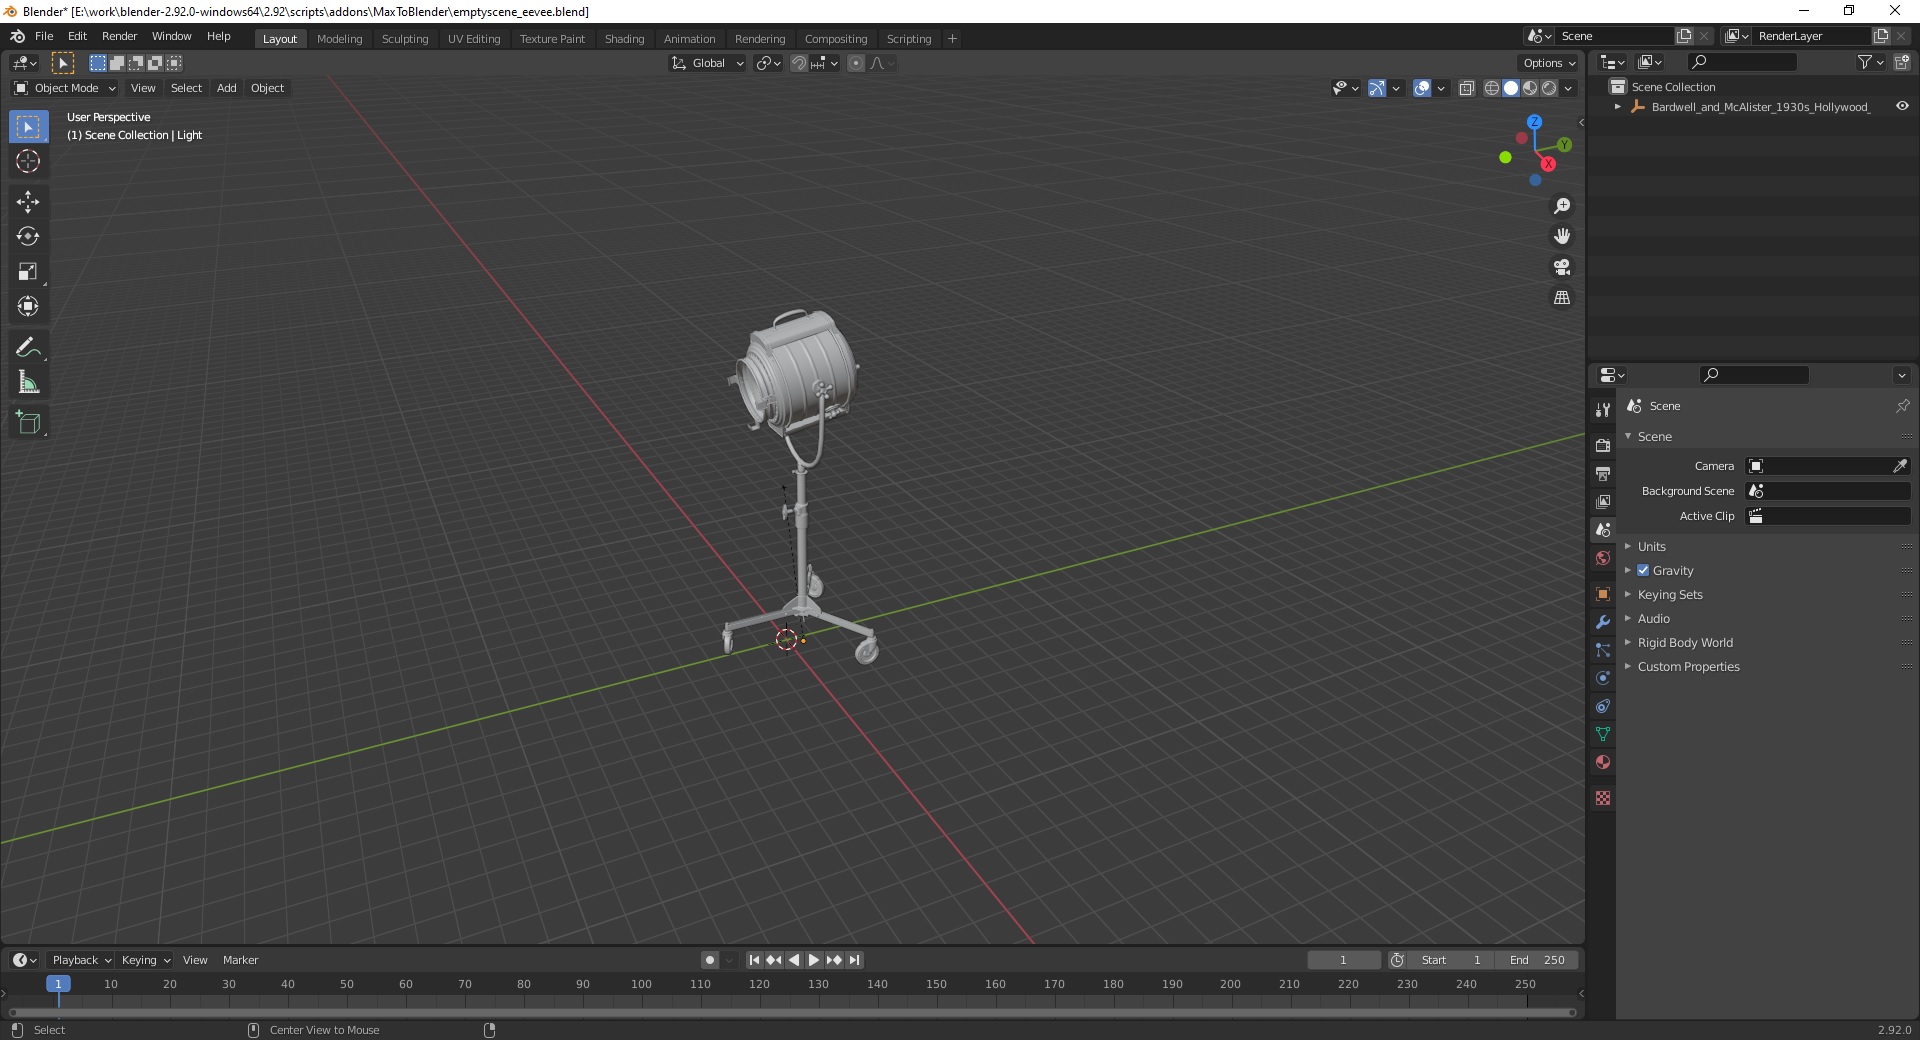The height and width of the screenshot is (1040, 1920).
Task: Open the Playback dropdown
Action: coord(81,960)
